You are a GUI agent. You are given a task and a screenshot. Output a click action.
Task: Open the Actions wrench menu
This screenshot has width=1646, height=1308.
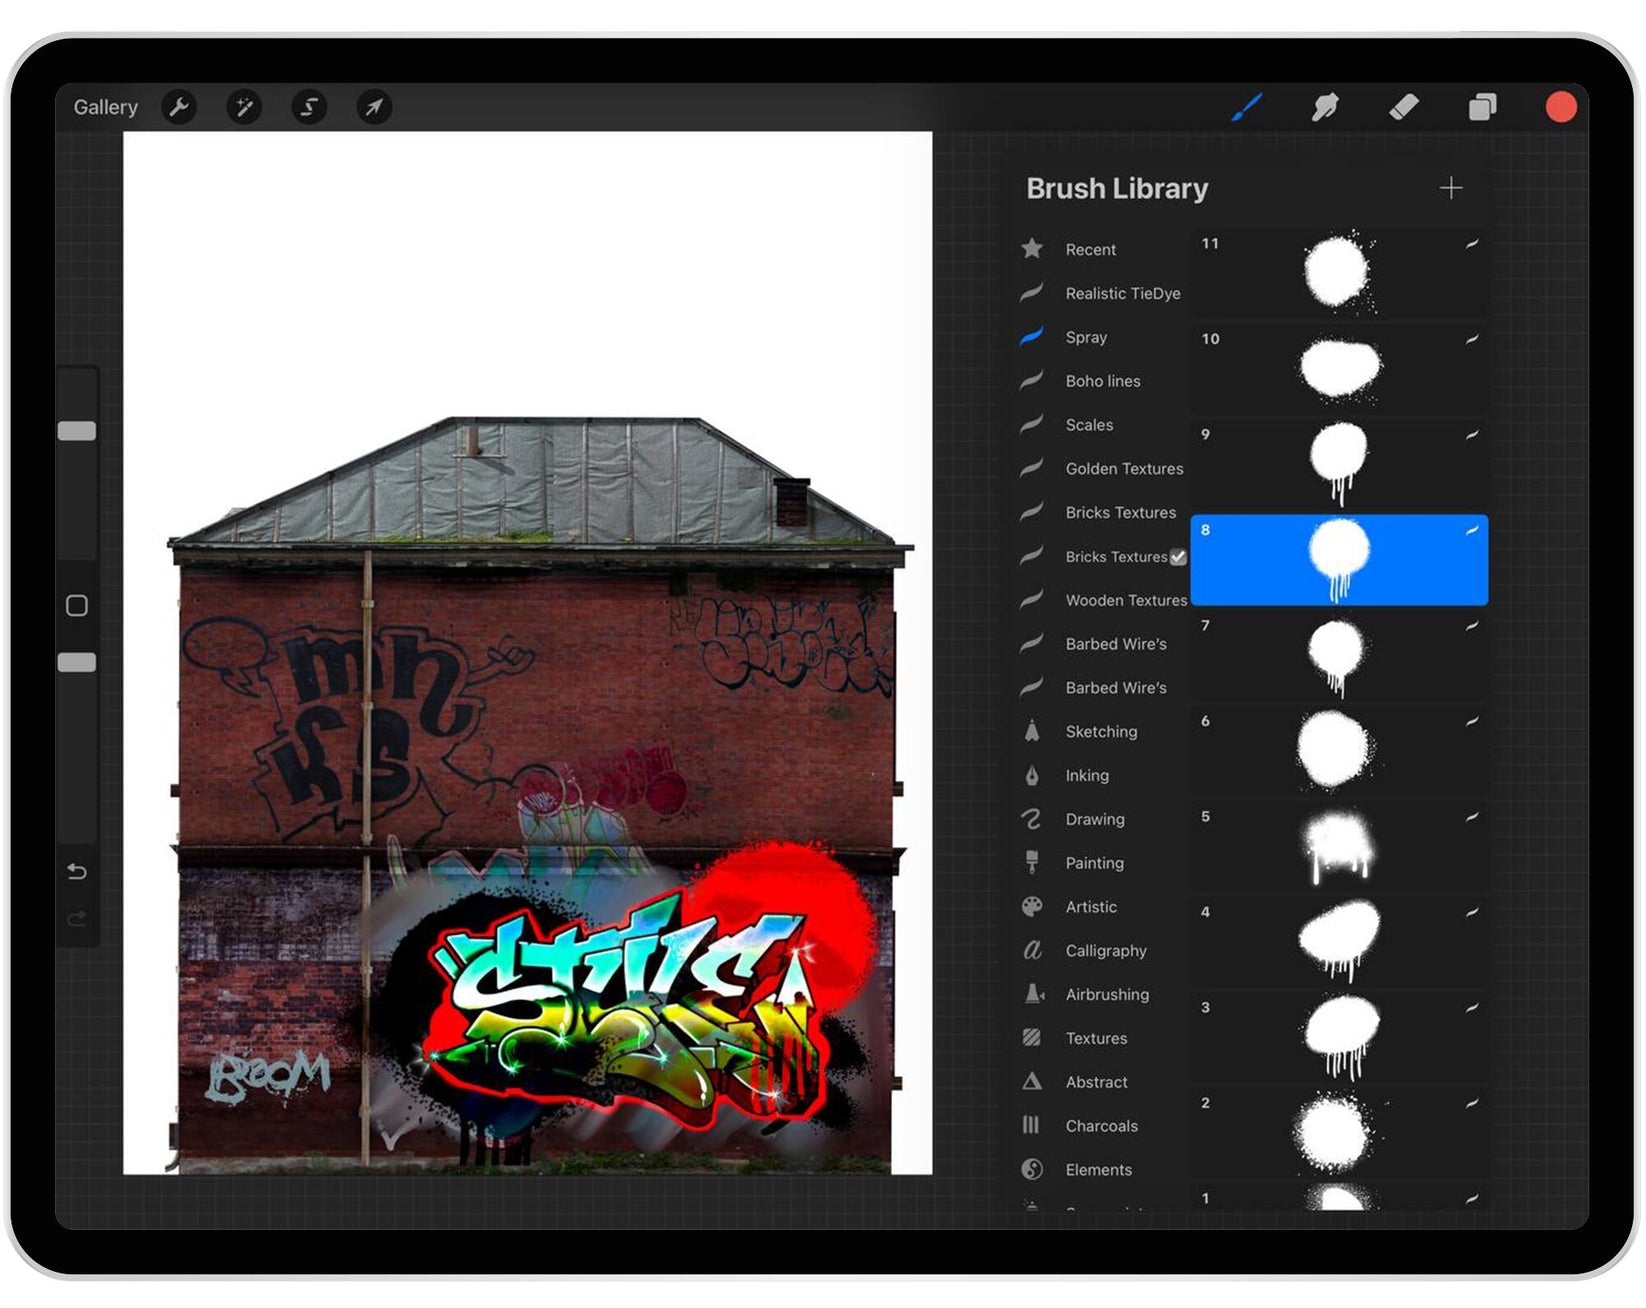(179, 107)
